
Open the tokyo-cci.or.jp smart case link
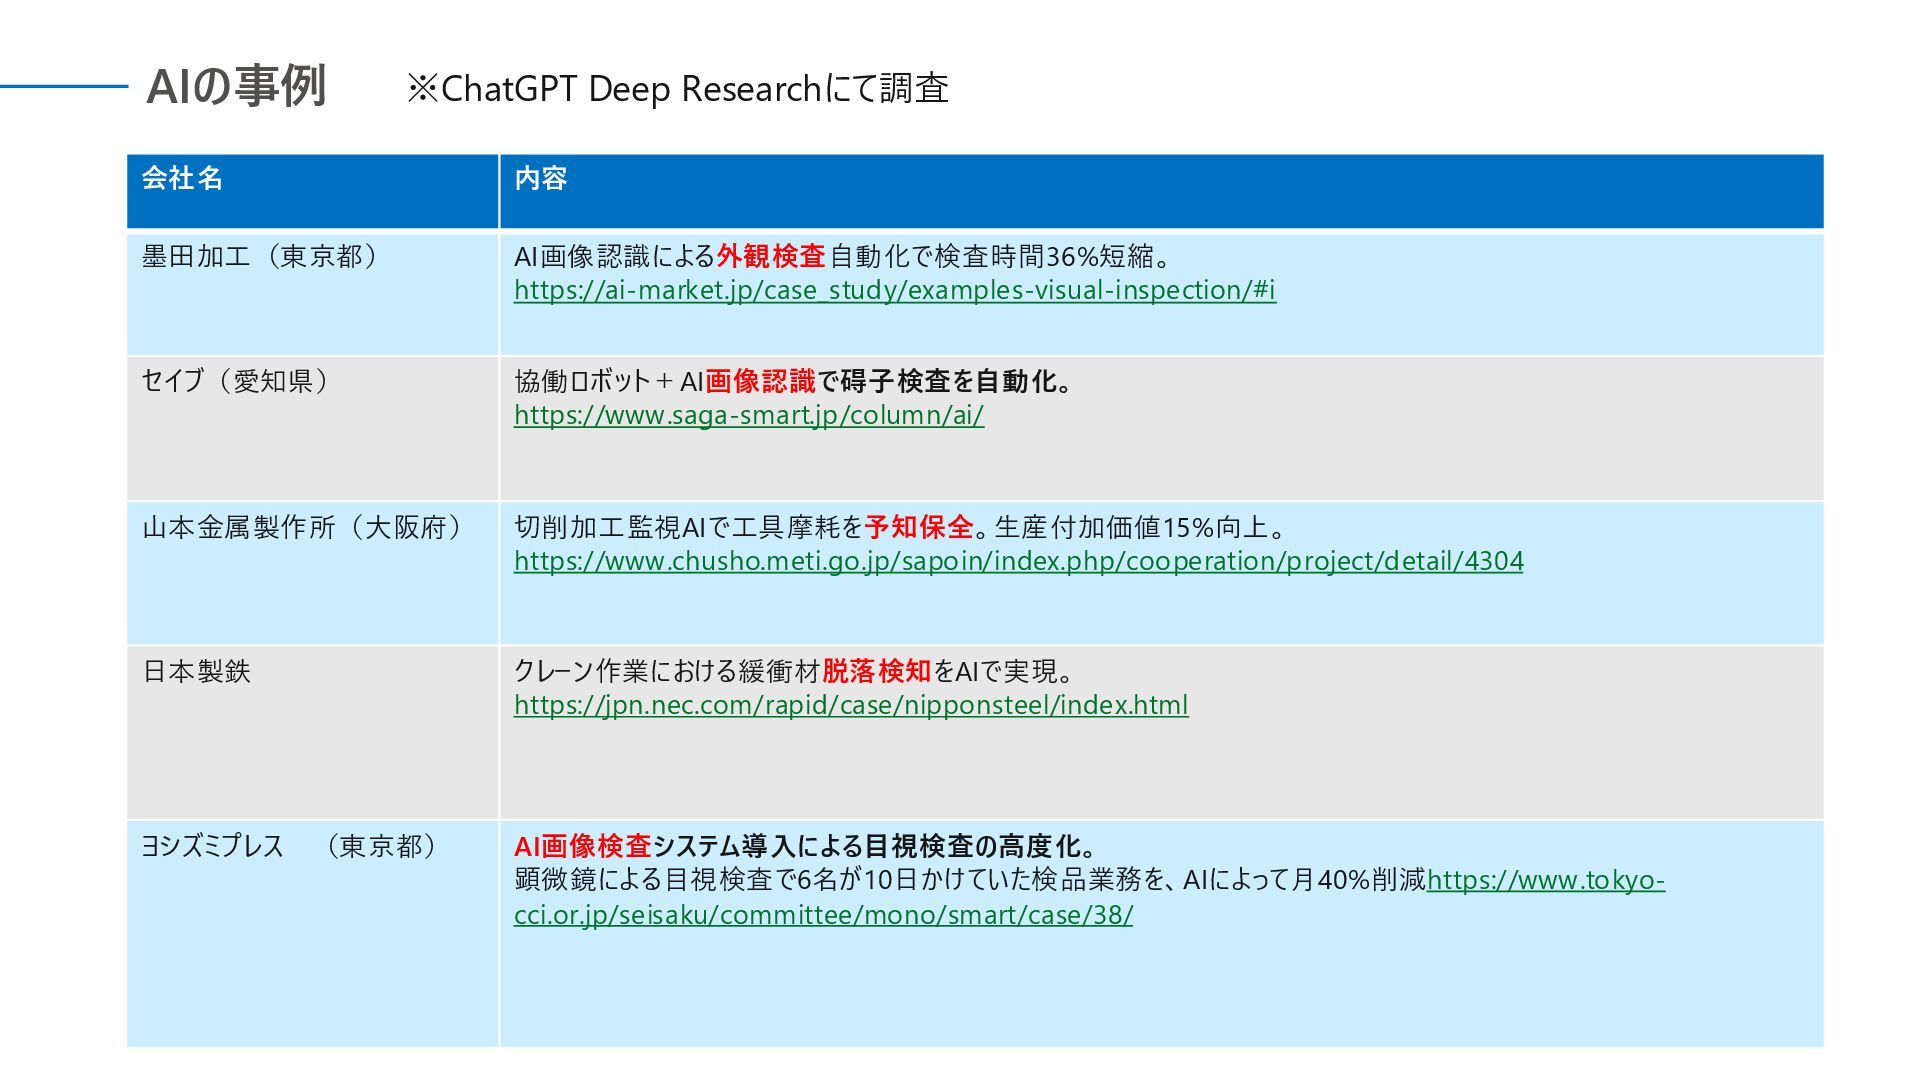(x=822, y=915)
